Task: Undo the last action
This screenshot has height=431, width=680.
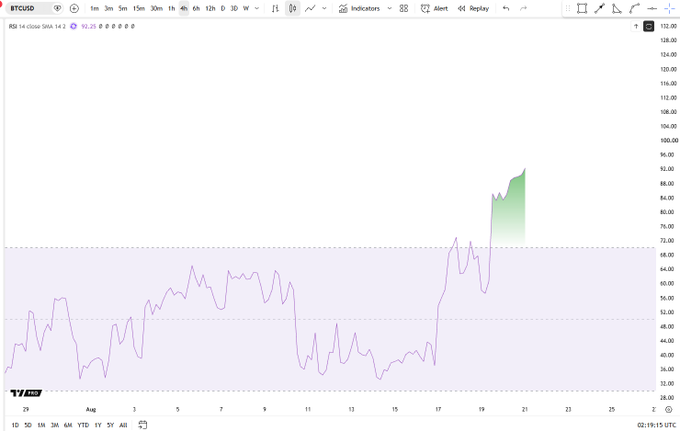Action: coord(506,8)
